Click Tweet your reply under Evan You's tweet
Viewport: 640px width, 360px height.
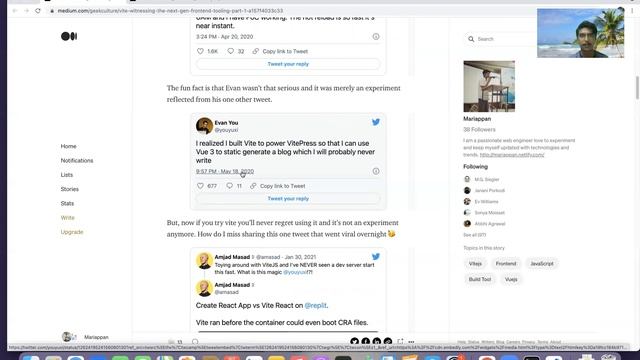288,199
